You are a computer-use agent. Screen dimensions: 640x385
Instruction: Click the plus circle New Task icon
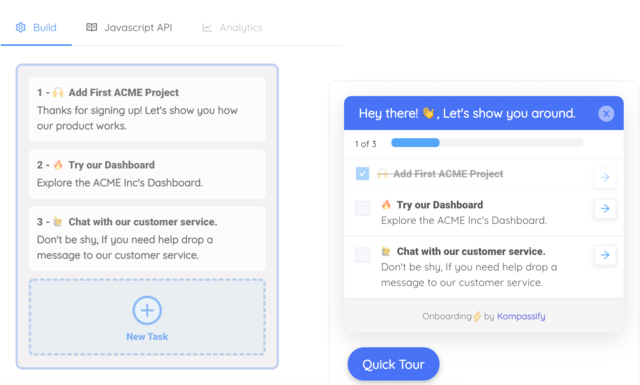point(147,310)
